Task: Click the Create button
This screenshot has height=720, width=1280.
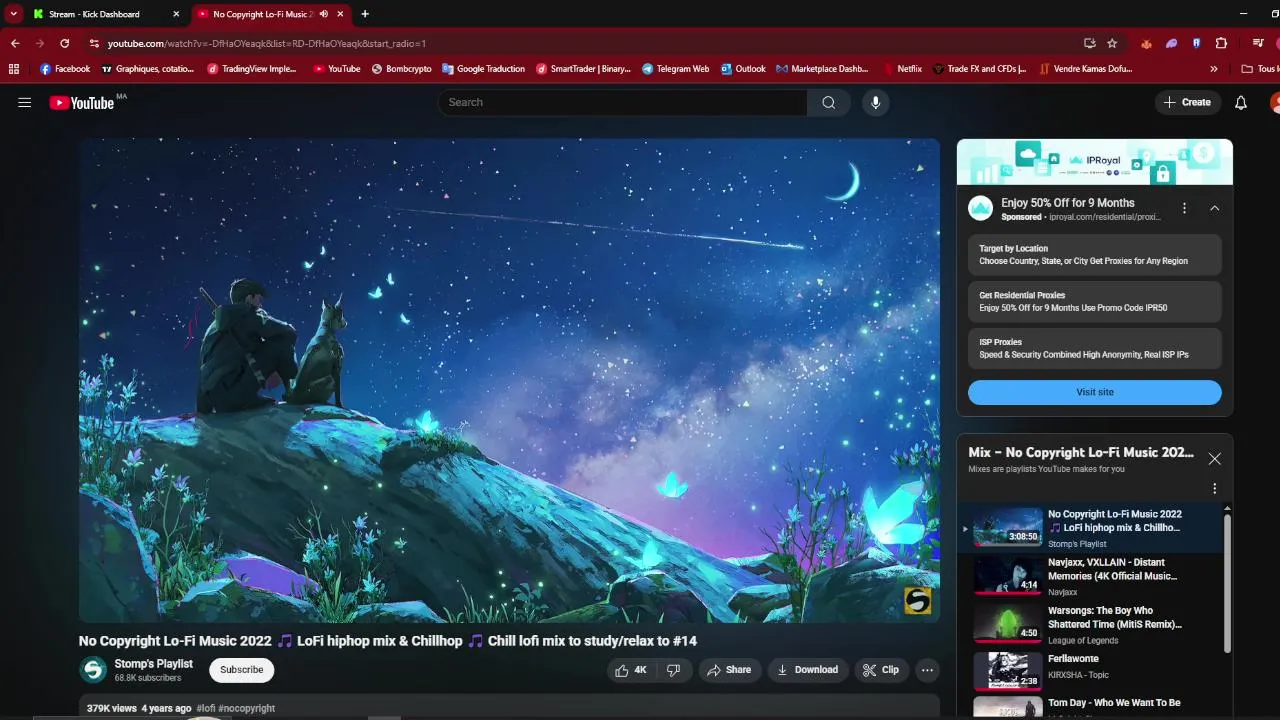Action: 1187,102
